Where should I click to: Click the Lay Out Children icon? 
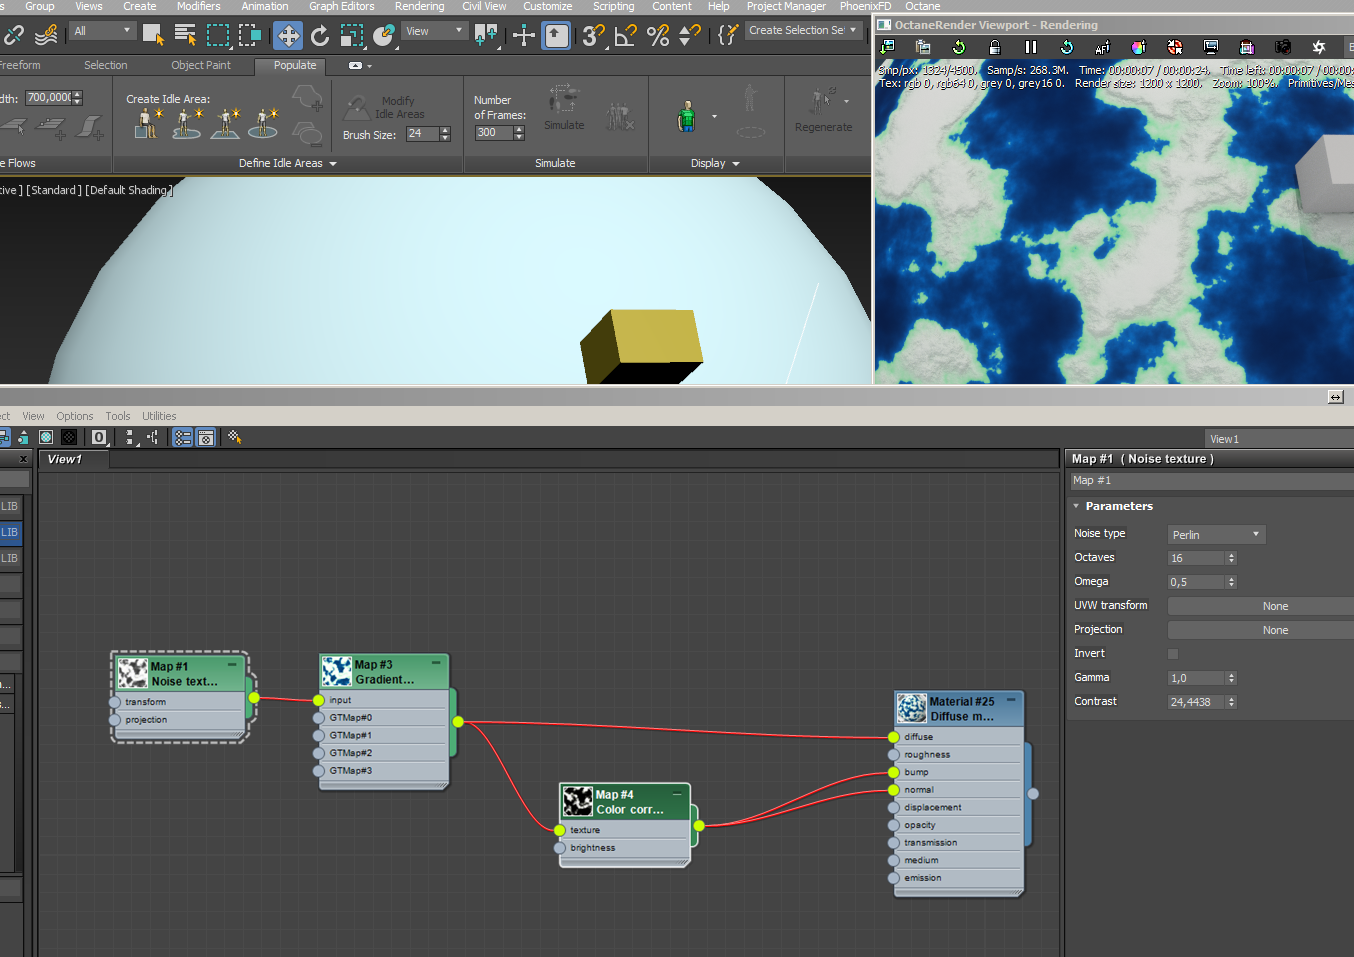152,437
